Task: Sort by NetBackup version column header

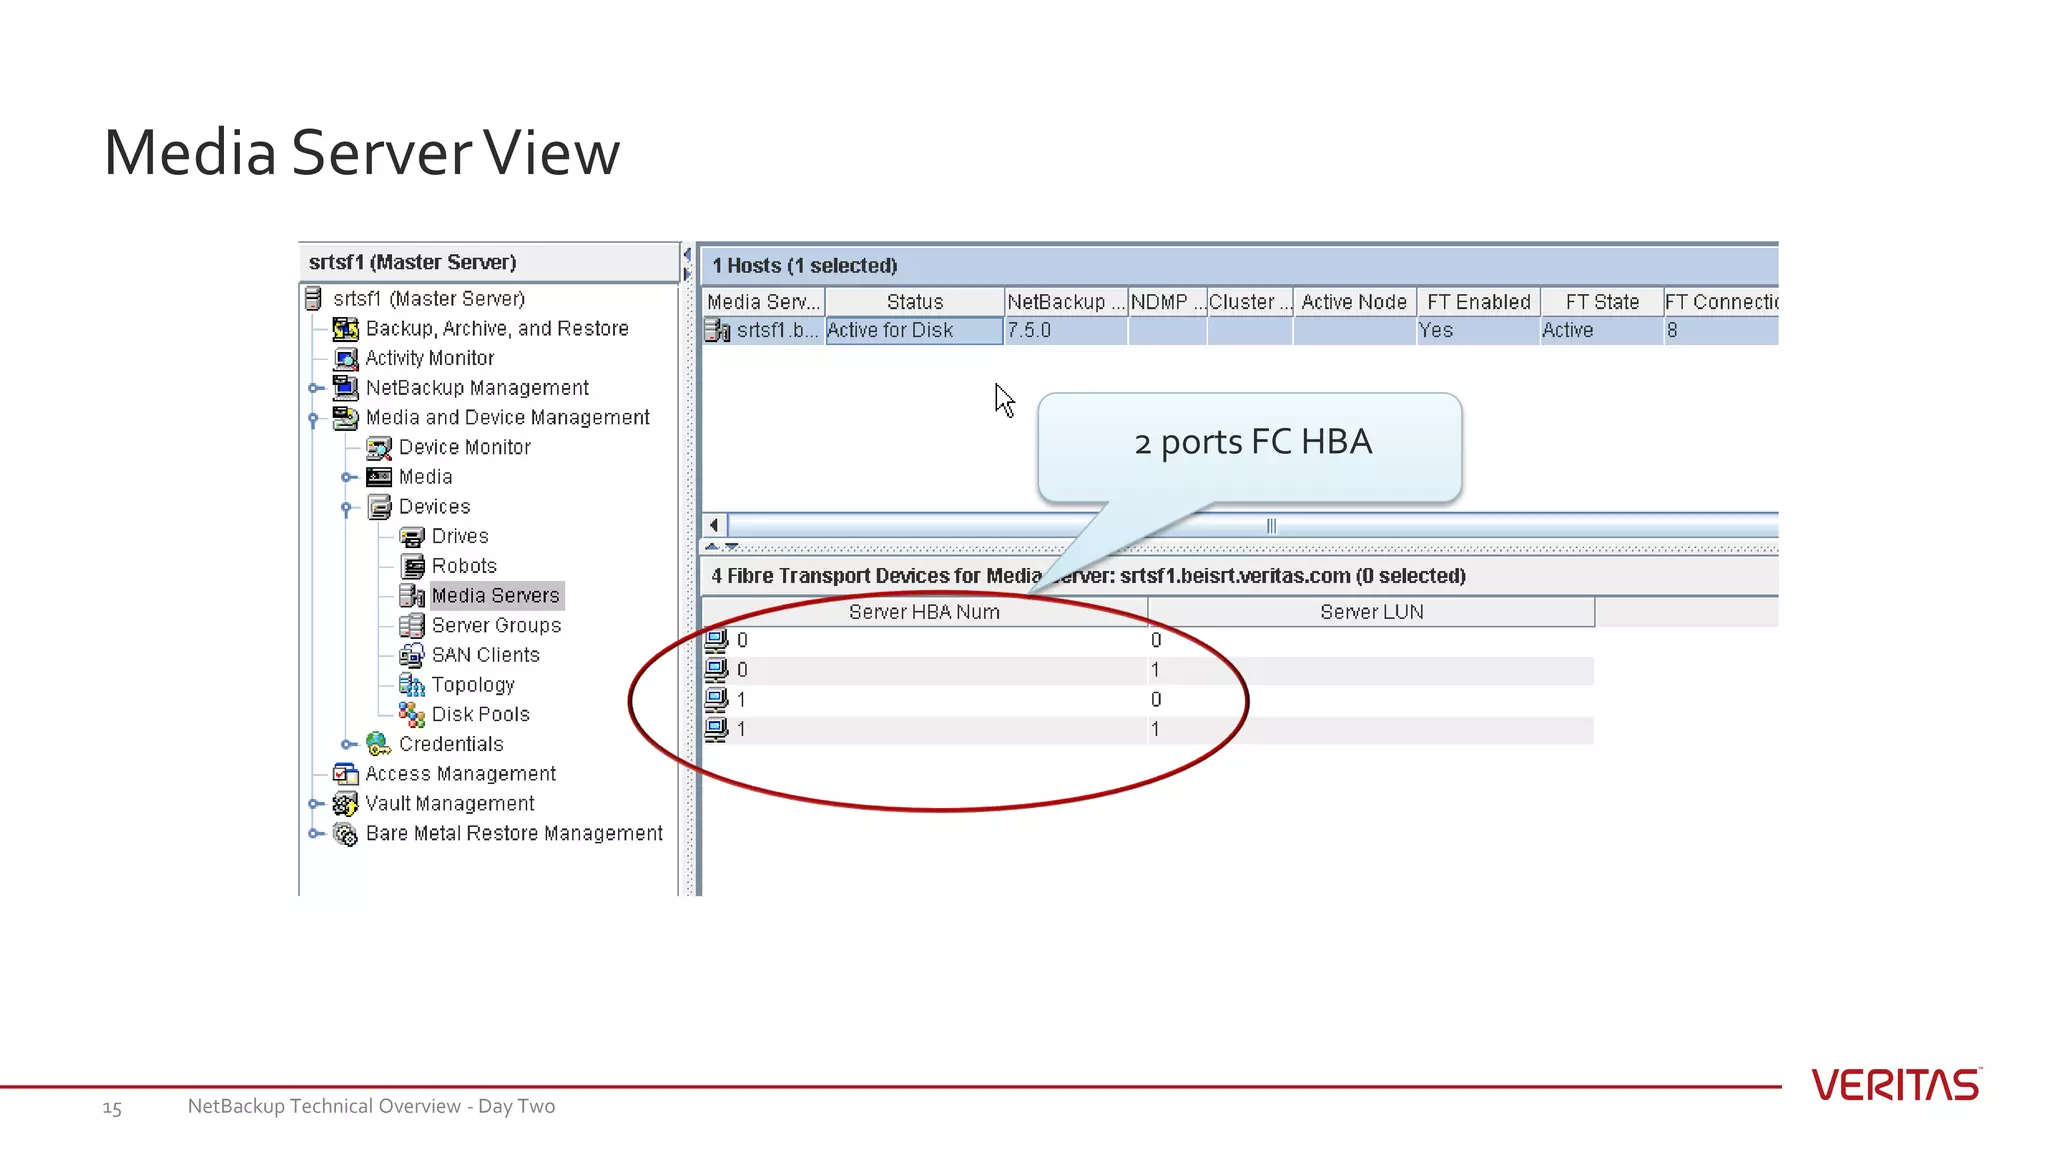Action: (1066, 302)
